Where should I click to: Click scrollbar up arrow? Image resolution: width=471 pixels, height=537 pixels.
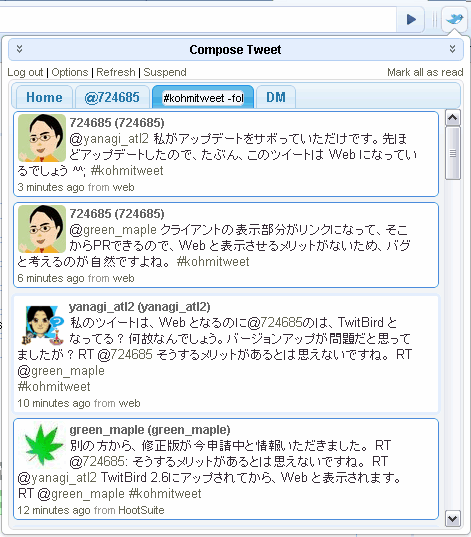453,118
